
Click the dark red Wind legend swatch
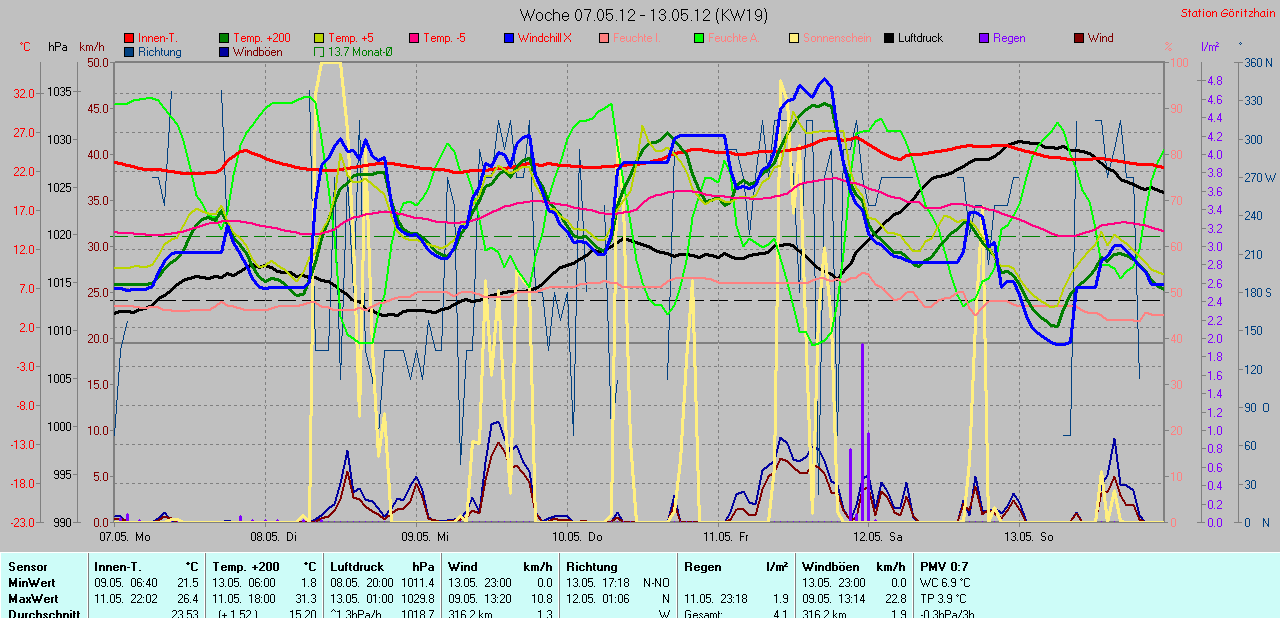click(x=1079, y=38)
